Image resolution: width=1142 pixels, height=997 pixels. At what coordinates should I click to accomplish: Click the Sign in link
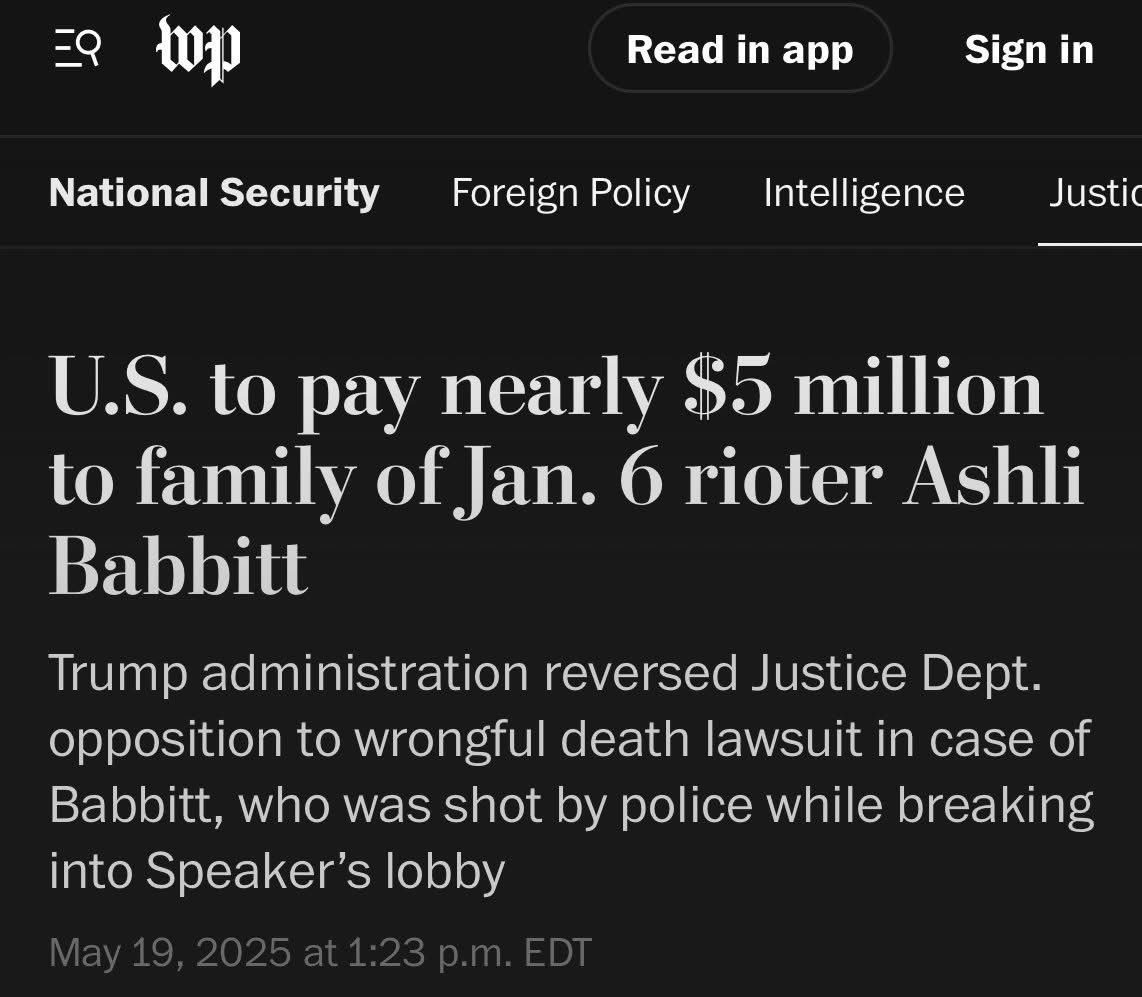pyautogui.click(x=1029, y=49)
